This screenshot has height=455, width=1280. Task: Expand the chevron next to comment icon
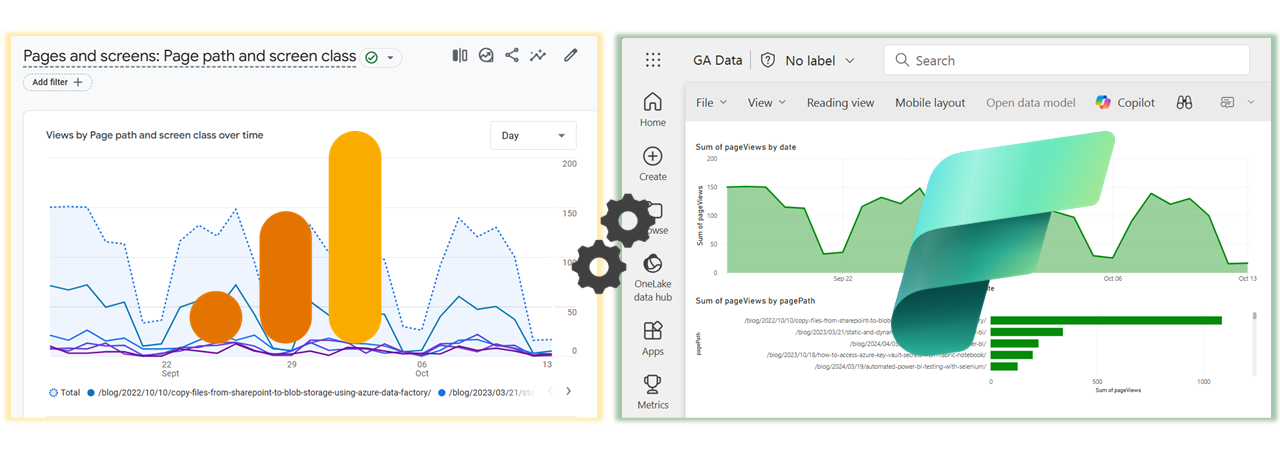(x=1253, y=102)
